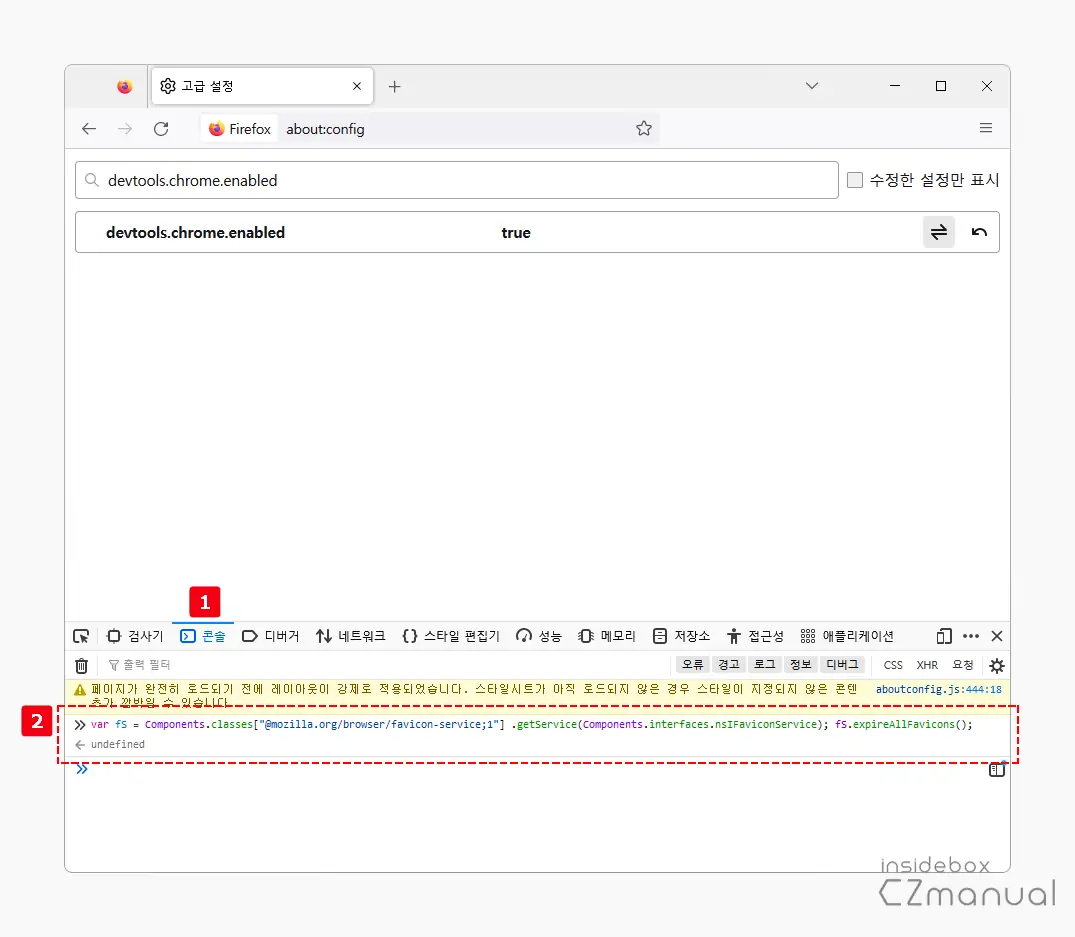
Task: Bookmark this page with star icon
Action: [x=643, y=129]
